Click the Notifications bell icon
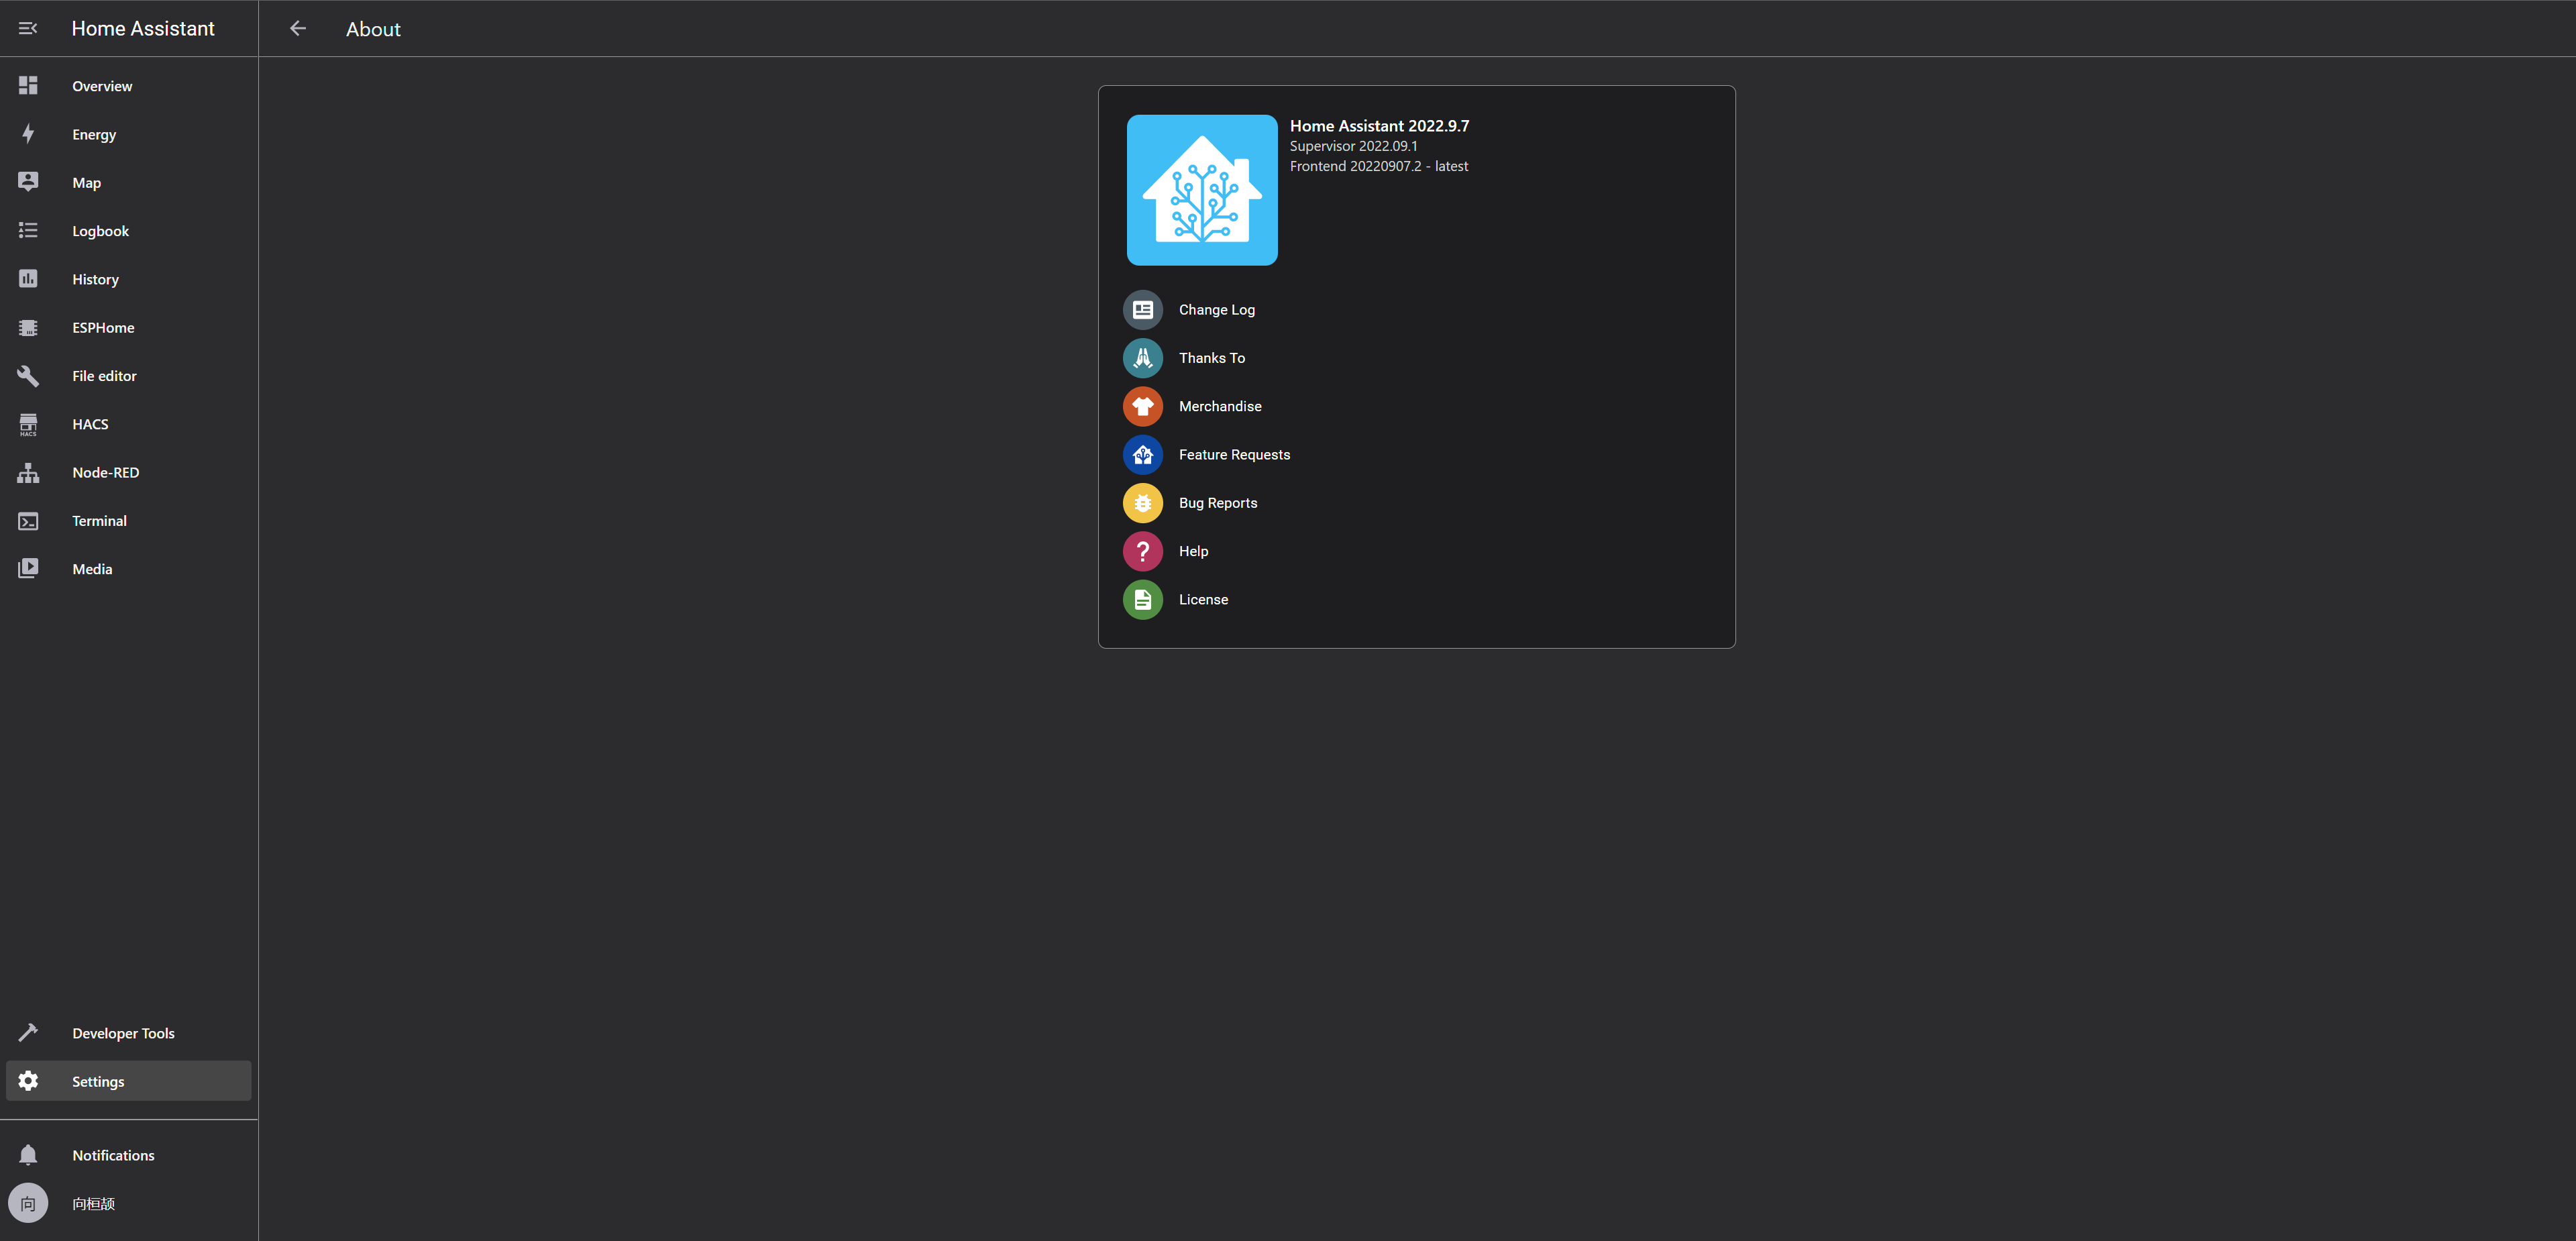The width and height of the screenshot is (2576, 1241). [x=28, y=1155]
